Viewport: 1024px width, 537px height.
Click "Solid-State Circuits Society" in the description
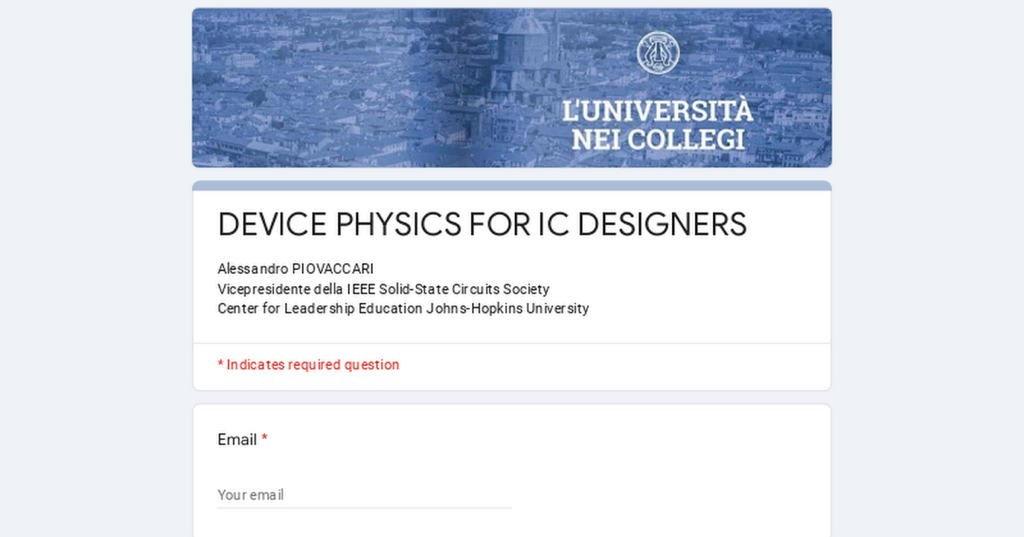(x=464, y=289)
